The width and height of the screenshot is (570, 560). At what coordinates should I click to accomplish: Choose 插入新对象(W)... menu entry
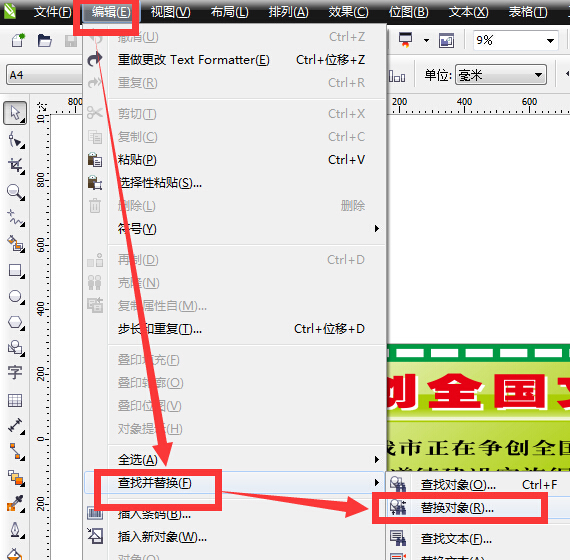click(x=235, y=537)
